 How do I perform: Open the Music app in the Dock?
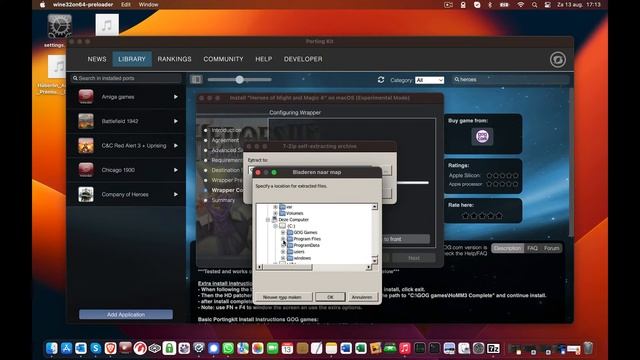[x=405, y=348]
